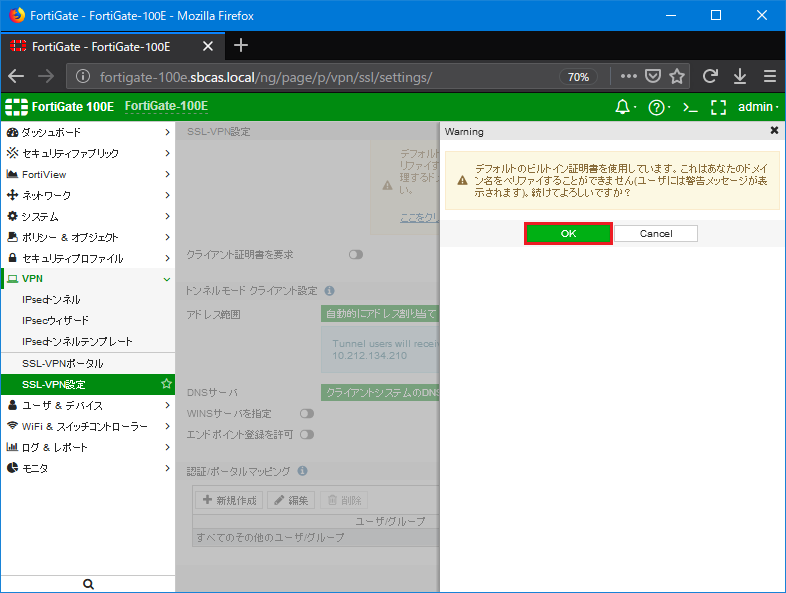Open the CLI console icon
Screen dimensions: 786x593
[690, 107]
